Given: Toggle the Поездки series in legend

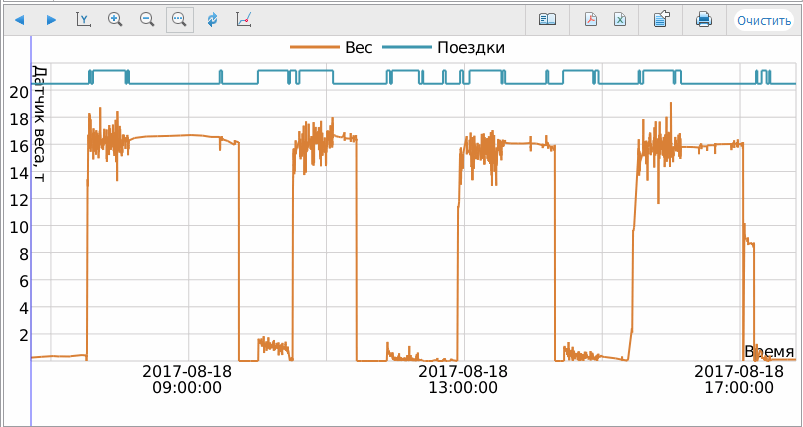Looking at the screenshot, I should pyautogui.click(x=470, y=48).
